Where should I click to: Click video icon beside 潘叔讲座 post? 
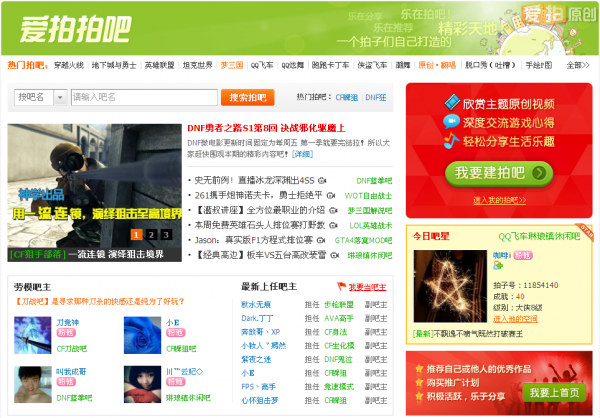tap(333, 211)
